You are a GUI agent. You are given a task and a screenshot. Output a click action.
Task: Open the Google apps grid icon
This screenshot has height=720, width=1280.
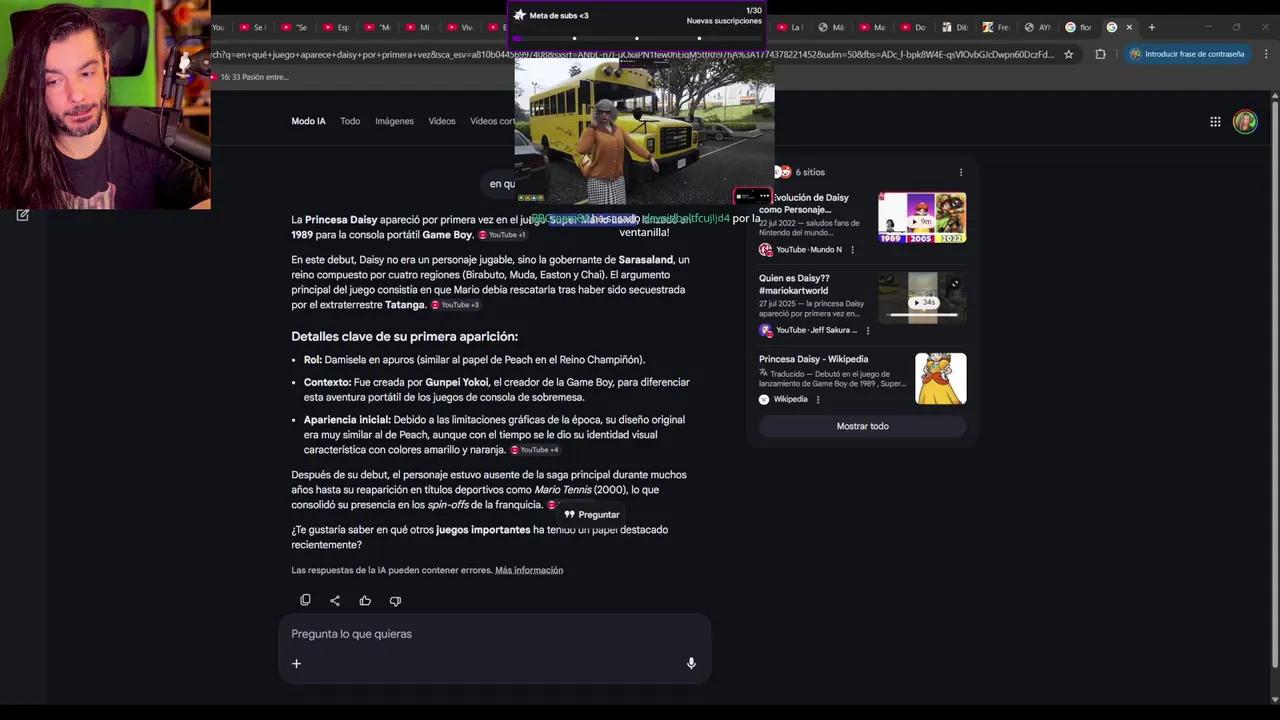[1215, 122]
